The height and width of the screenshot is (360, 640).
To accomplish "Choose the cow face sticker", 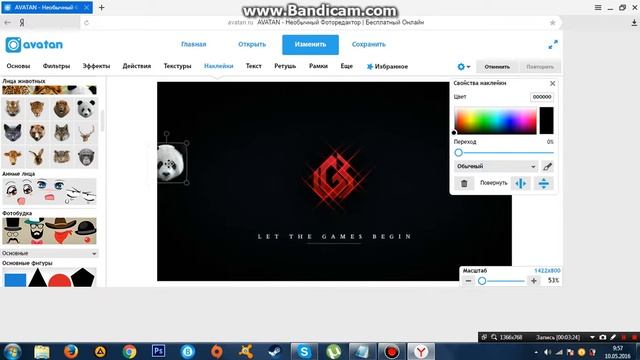I will click(13, 157).
